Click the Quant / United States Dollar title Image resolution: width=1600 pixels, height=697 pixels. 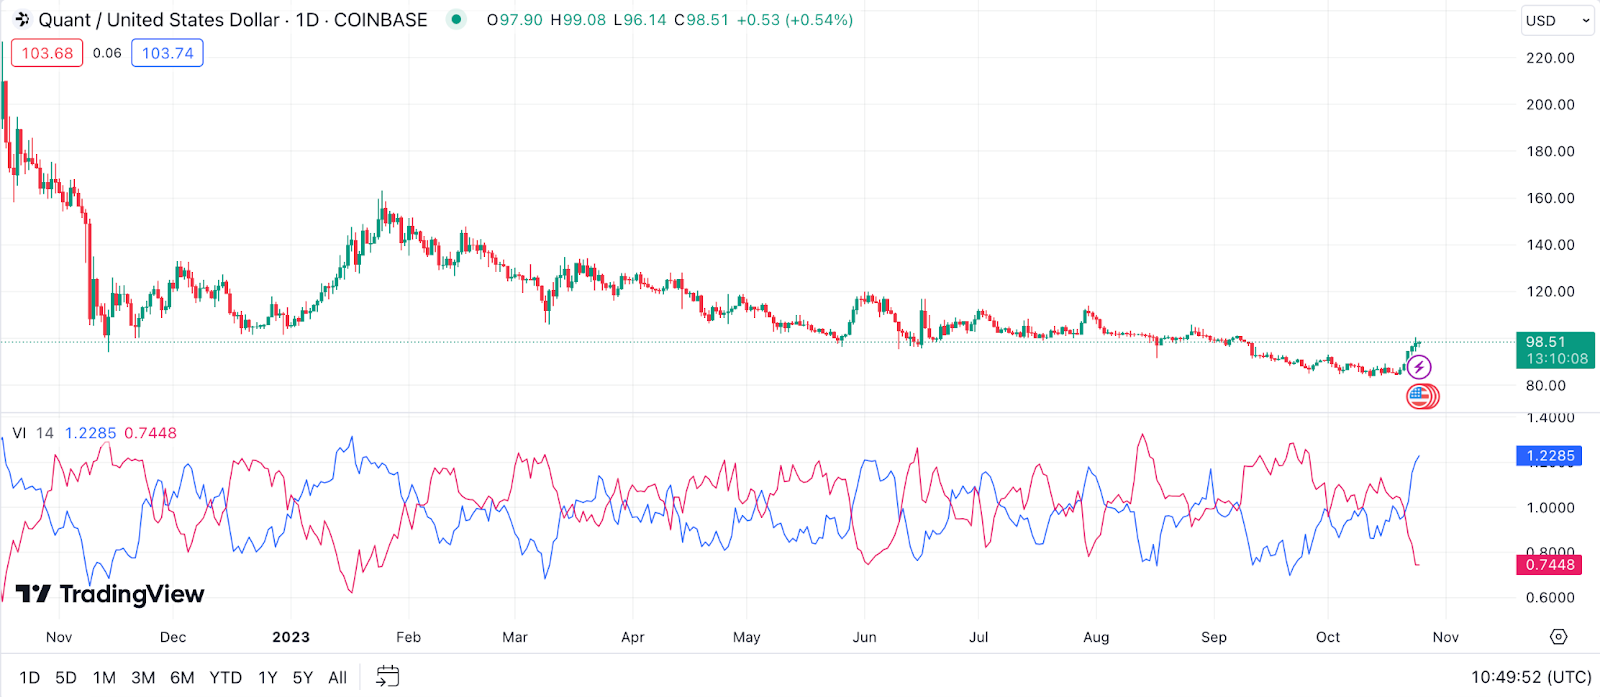click(159, 19)
